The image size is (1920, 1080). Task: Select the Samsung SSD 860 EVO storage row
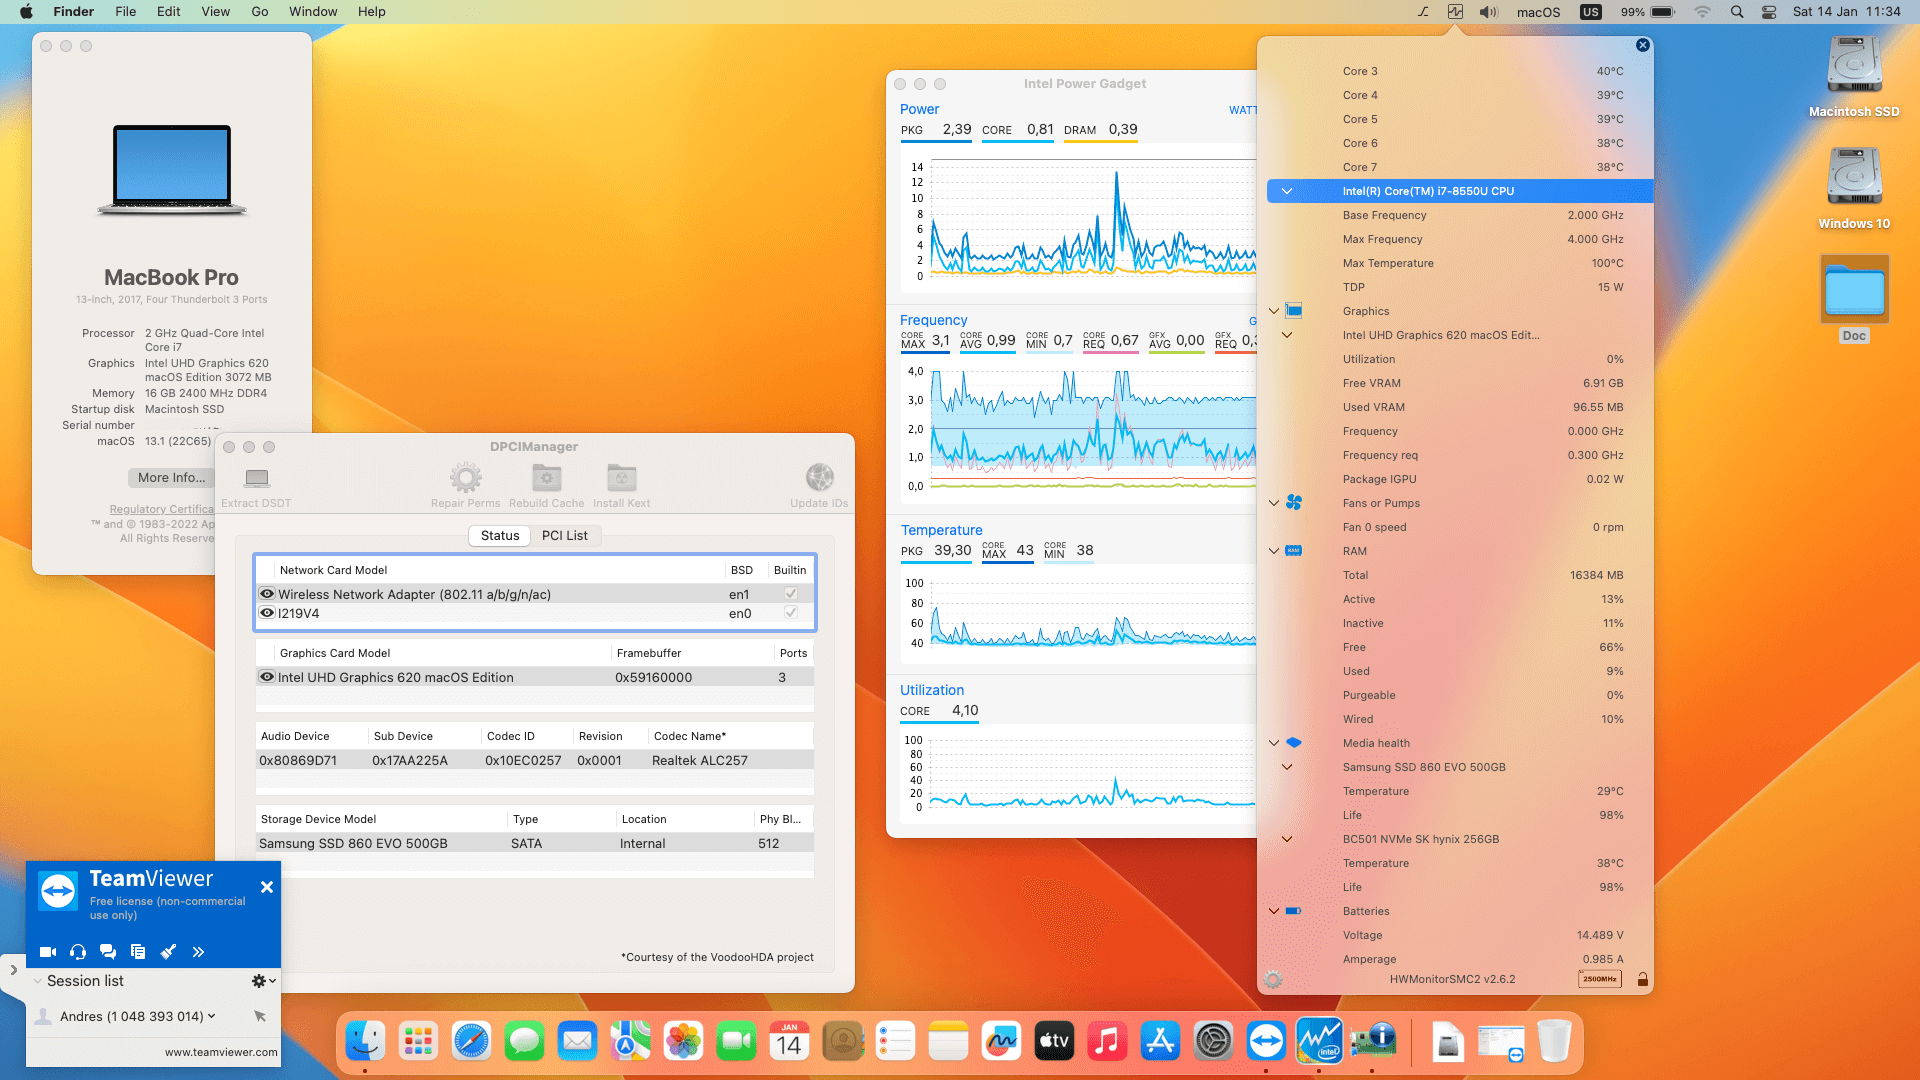[535, 843]
